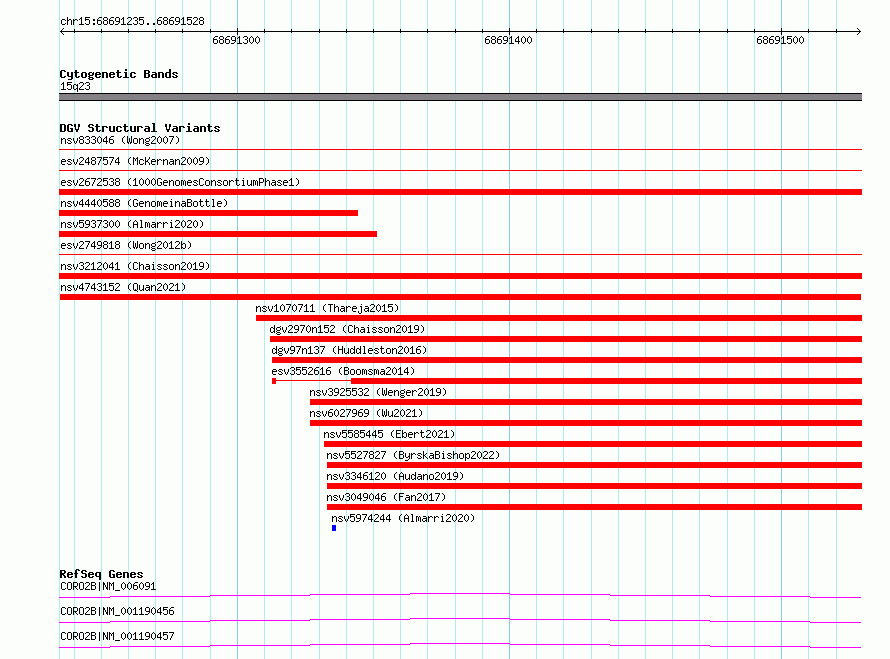Image resolution: width=890 pixels, height=659 pixels.
Task: Click the red bar of nsv4440588
Action: point(208,213)
